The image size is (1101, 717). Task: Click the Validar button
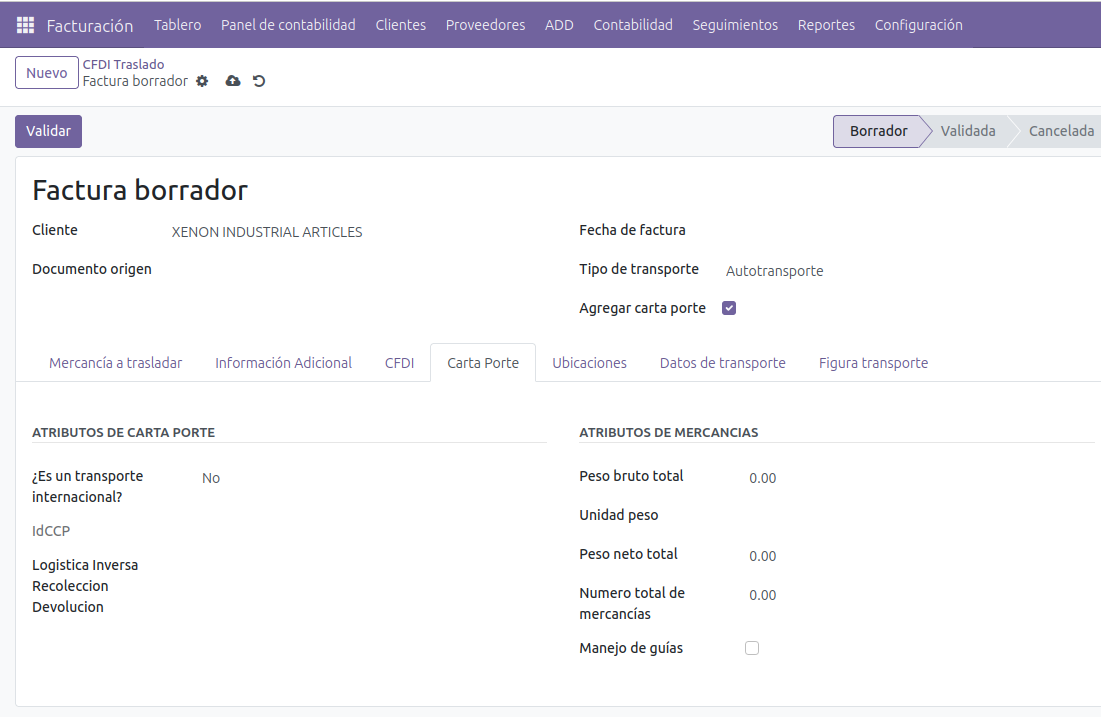click(48, 131)
